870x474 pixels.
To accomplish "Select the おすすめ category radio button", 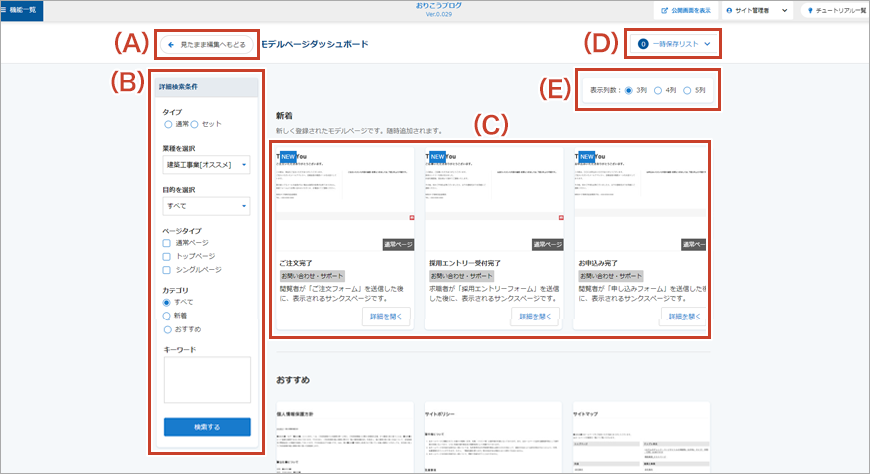I will click(168, 328).
